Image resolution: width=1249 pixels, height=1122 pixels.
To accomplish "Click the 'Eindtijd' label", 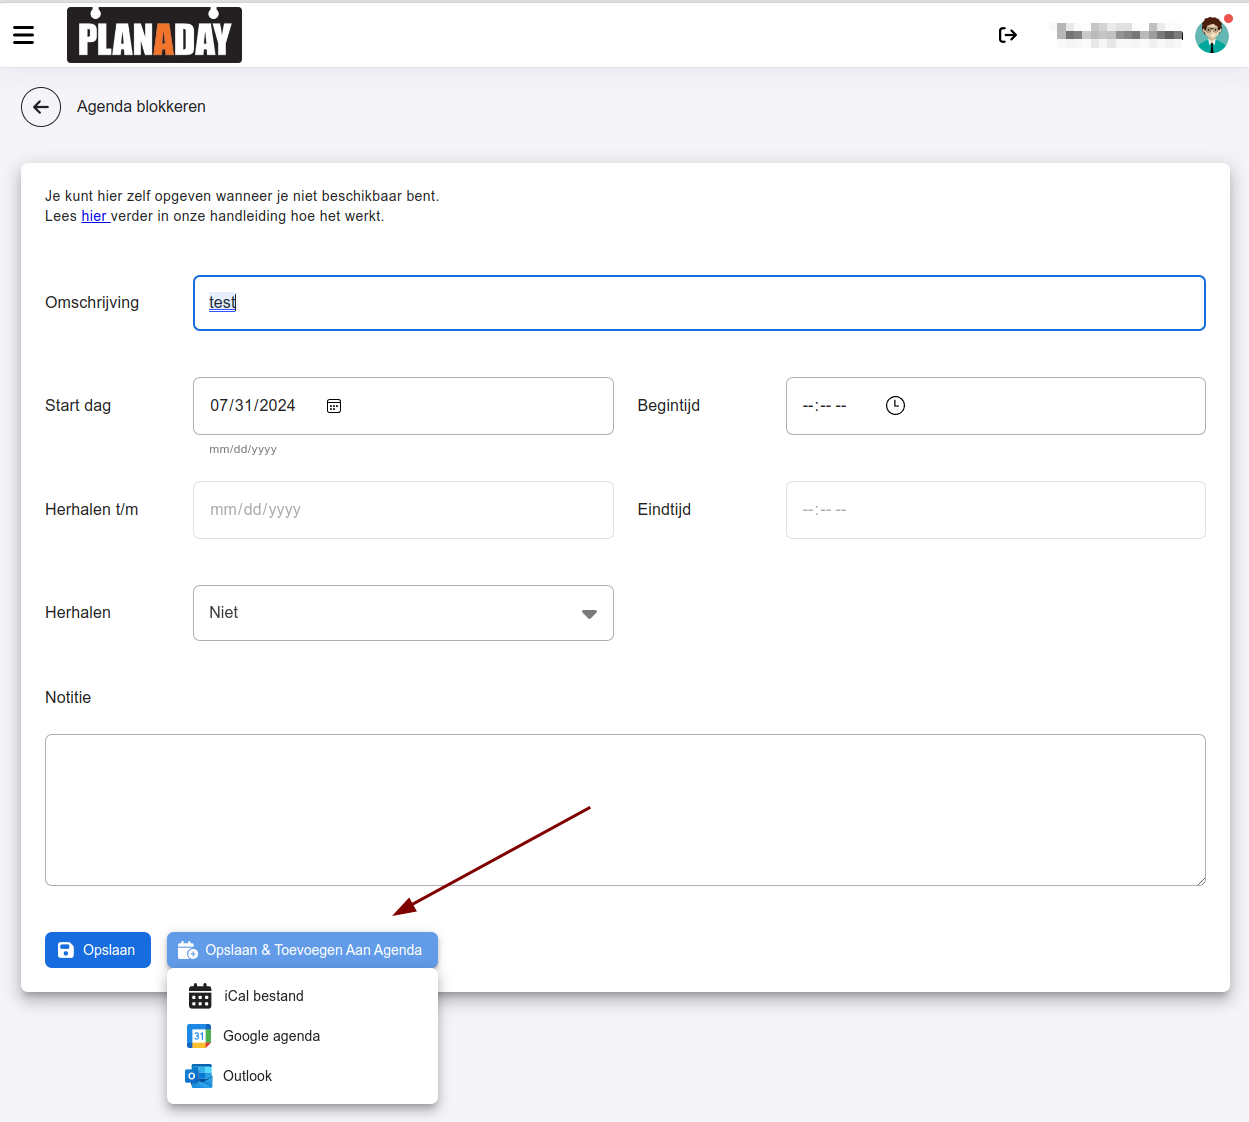I will pos(664,510).
